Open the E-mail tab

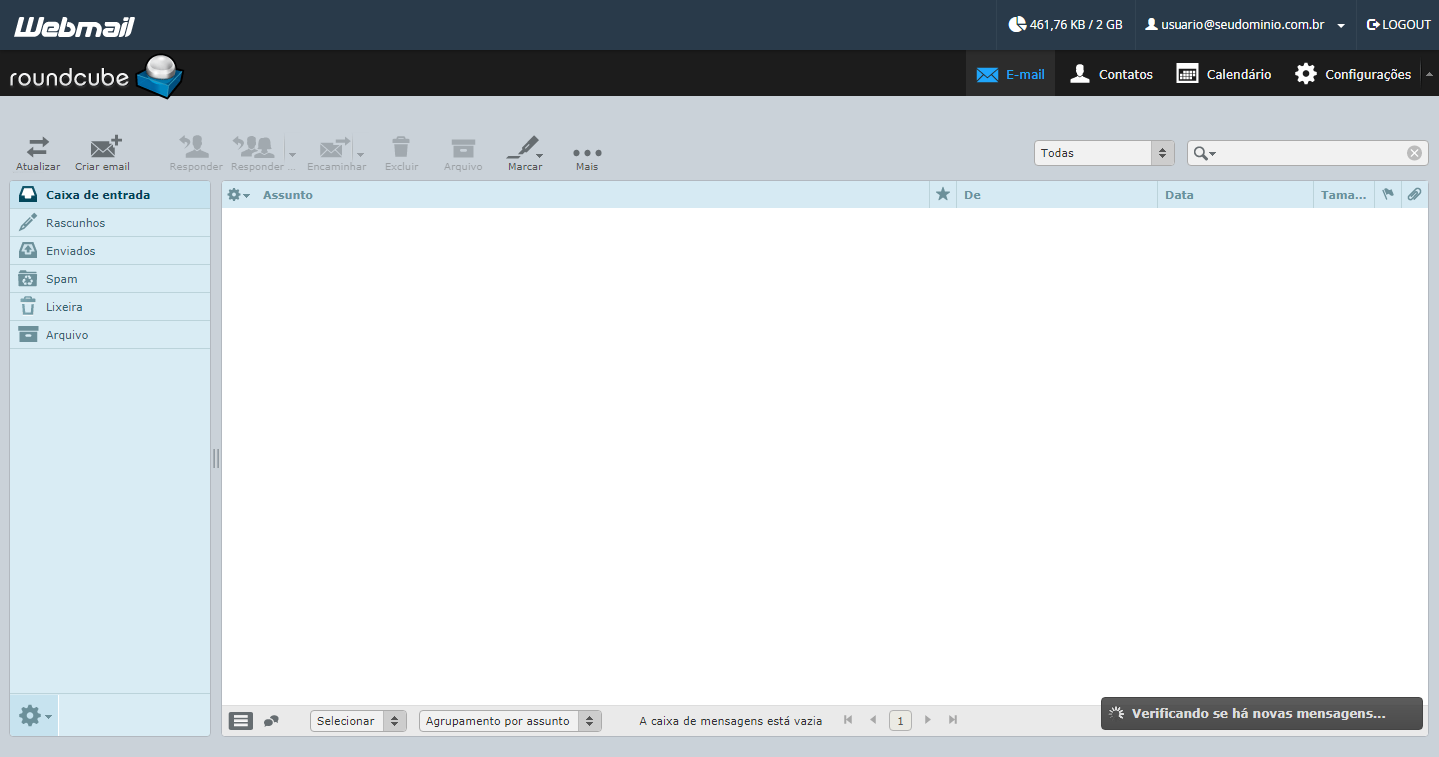click(x=1010, y=74)
